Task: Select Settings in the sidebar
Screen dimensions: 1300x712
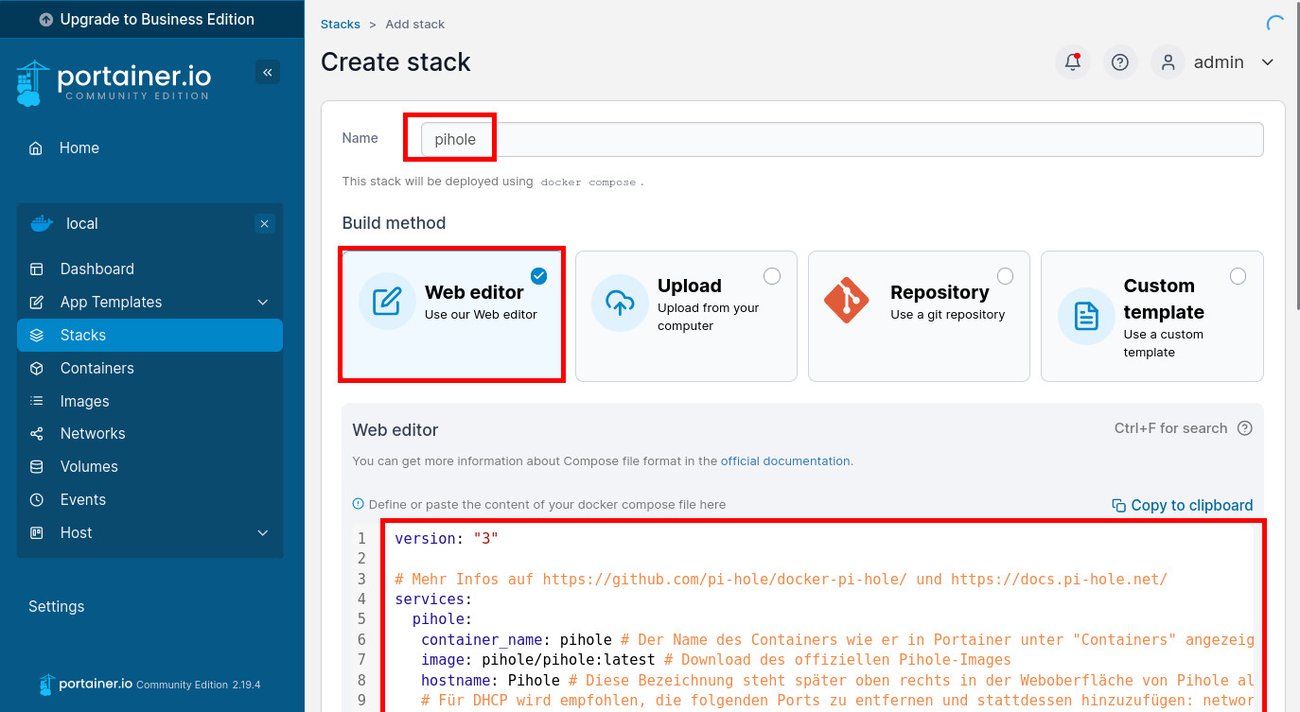Action: [x=56, y=606]
